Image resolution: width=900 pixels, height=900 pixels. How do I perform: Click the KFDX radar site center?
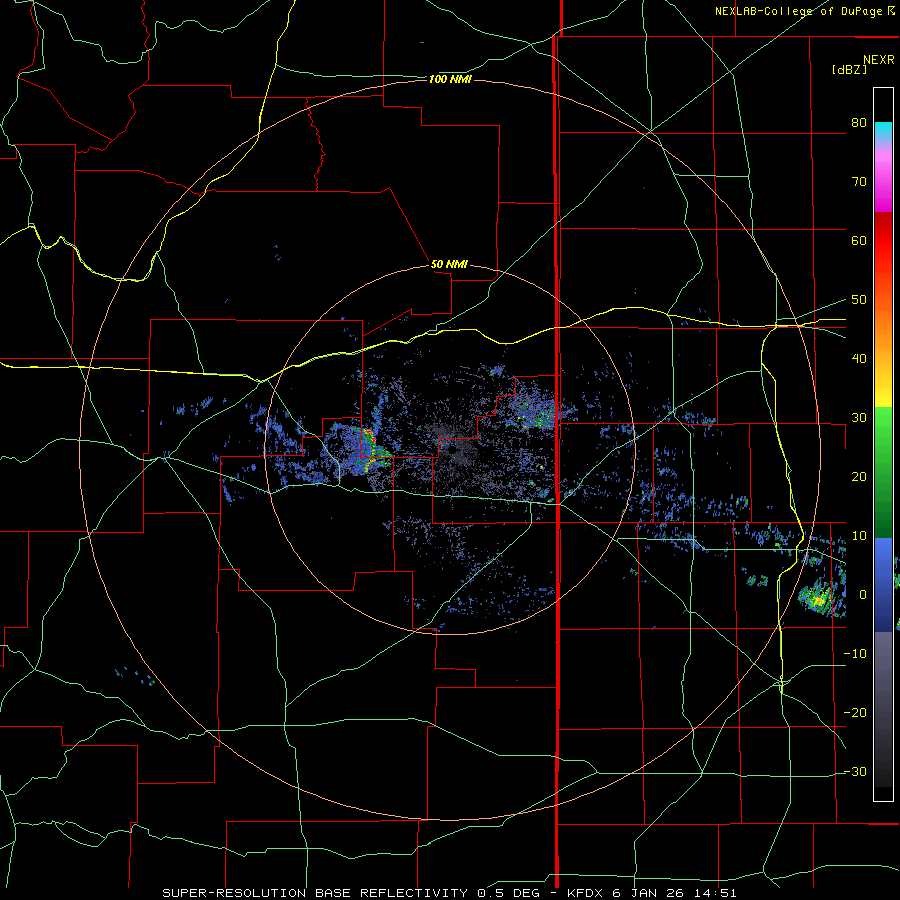click(x=453, y=452)
